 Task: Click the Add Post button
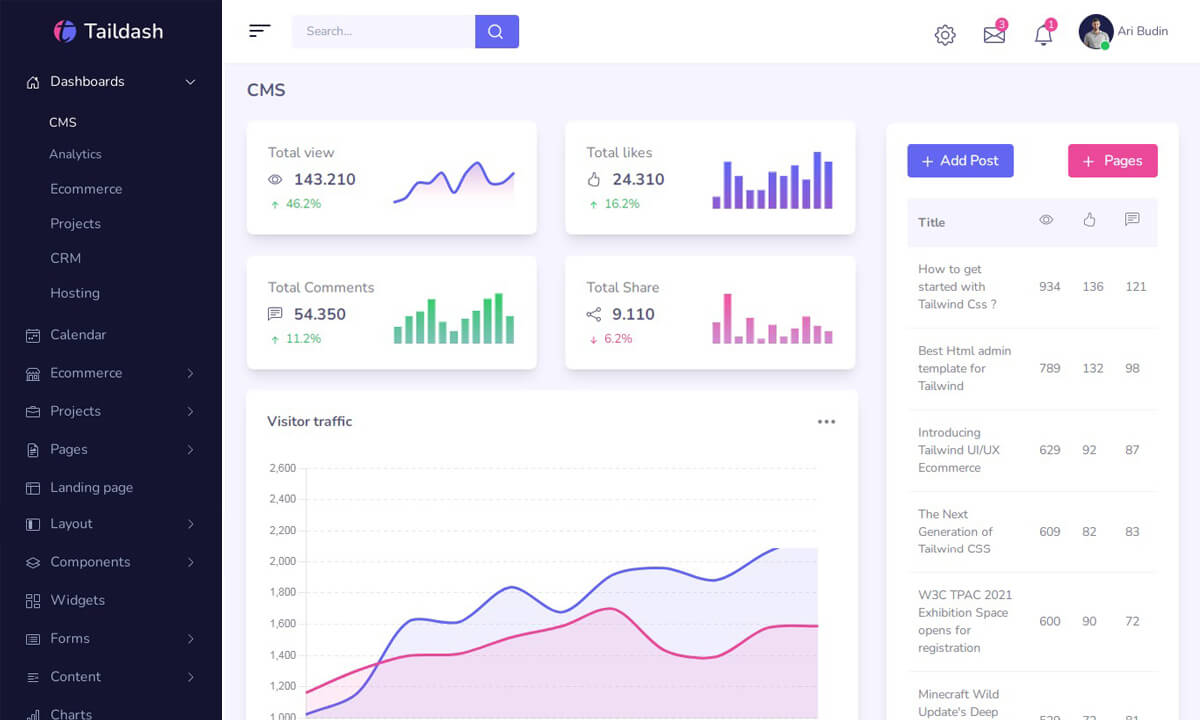point(960,161)
